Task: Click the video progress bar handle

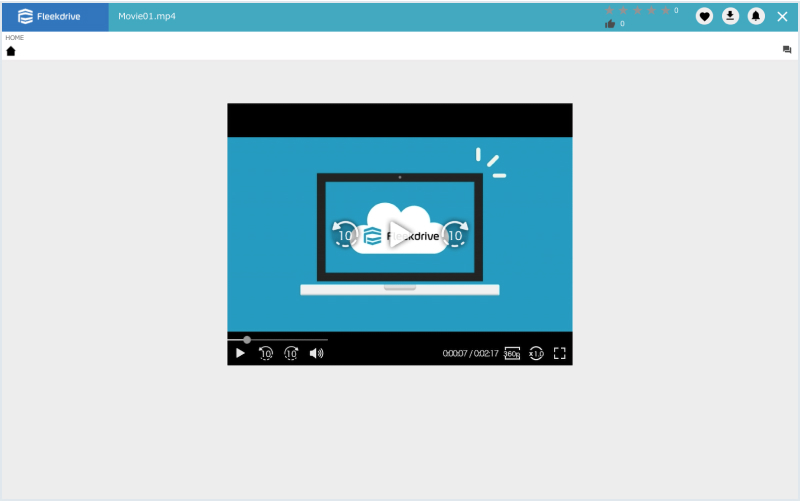Action: click(247, 340)
